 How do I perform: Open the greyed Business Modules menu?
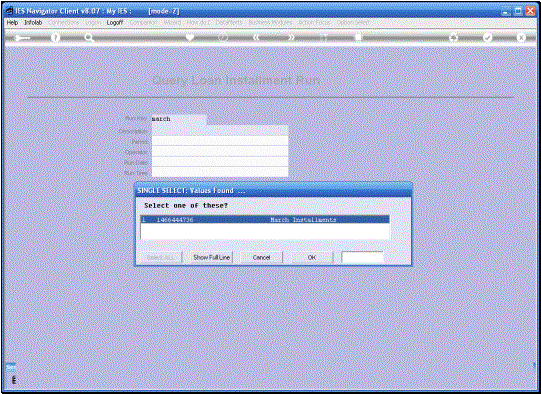pyautogui.click(x=270, y=22)
